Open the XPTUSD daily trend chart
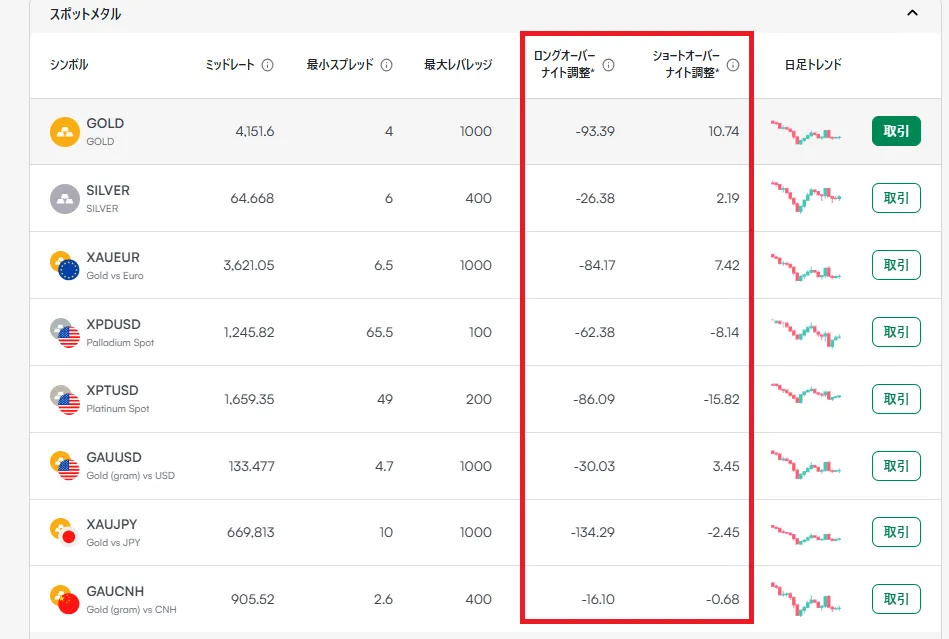The width and height of the screenshot is (949, 639). [806, 393]
